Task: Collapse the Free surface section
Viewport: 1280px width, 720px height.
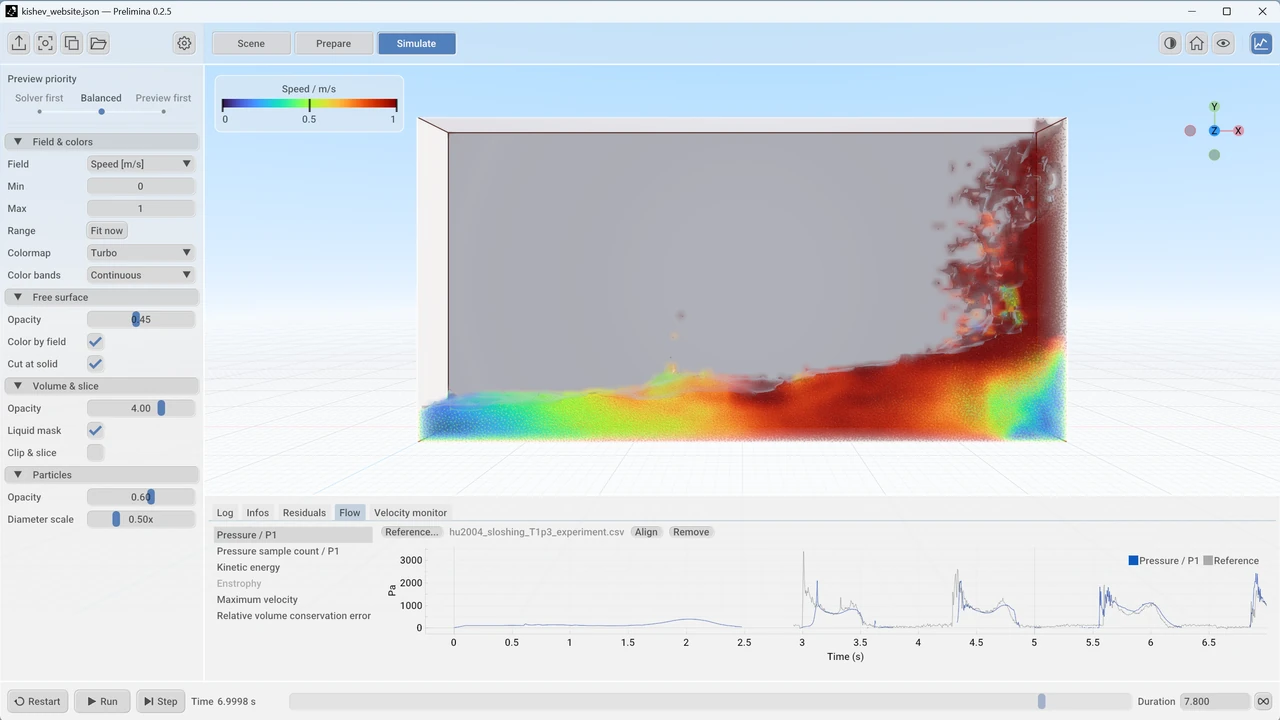Action: 102,297
